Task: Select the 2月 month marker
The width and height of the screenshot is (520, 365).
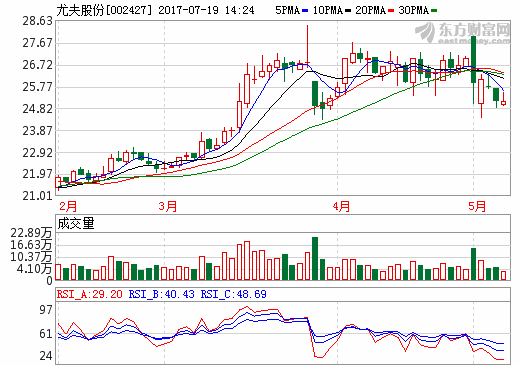Action: click(68, 206)
